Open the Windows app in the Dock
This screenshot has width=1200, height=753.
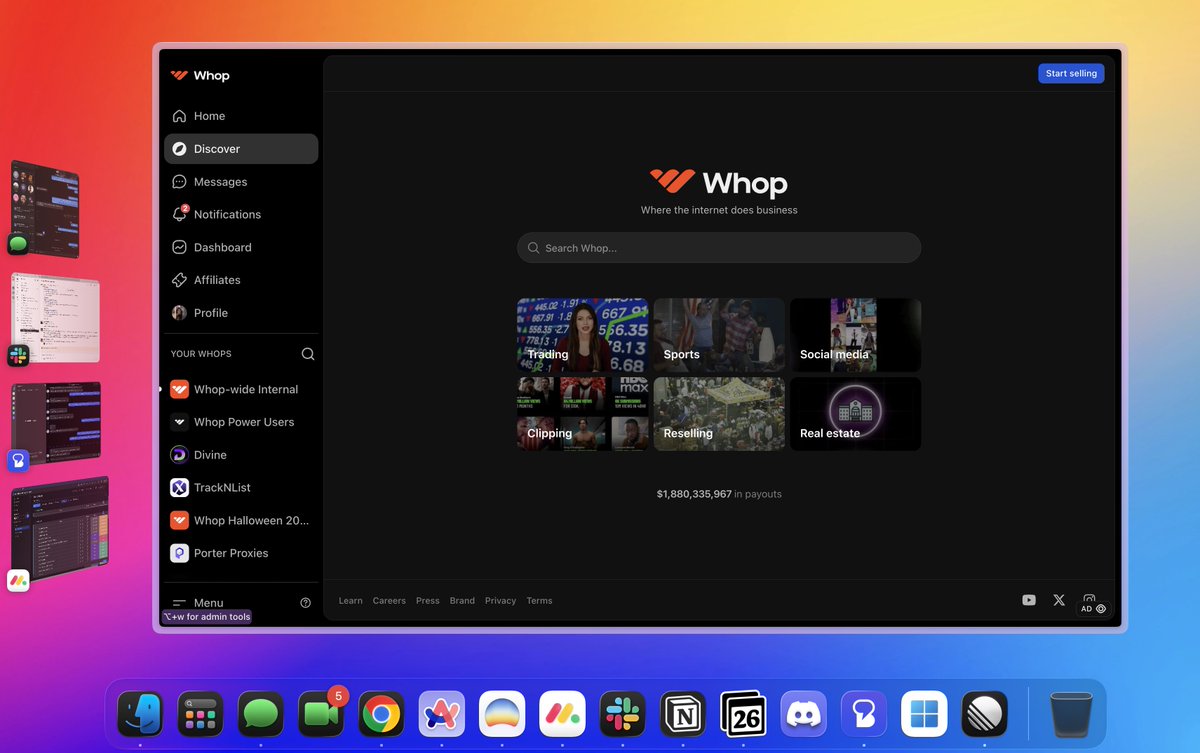tap(924, 714)
